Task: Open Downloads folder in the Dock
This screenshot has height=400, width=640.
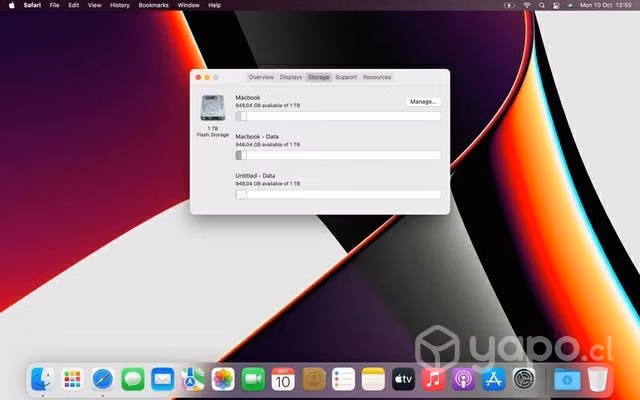Action: (x=567, y=379)
